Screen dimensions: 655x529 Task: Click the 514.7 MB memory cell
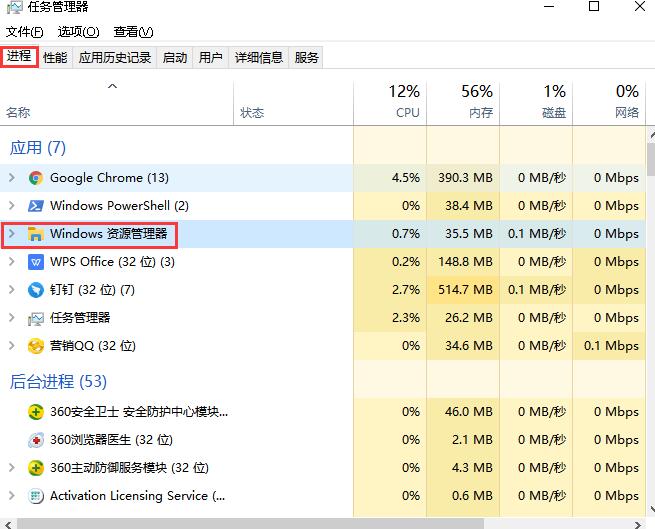click(x=463, y=290)
